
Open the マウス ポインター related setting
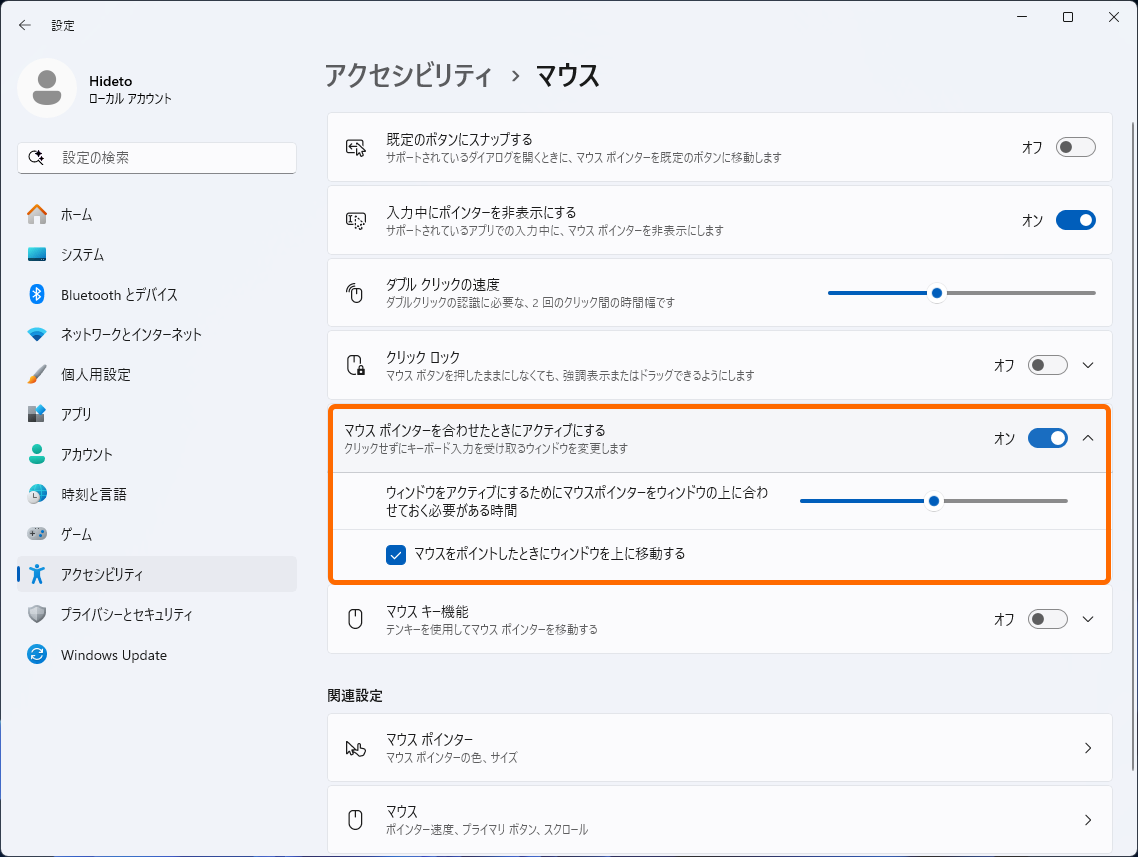click(x=720, y=746)
